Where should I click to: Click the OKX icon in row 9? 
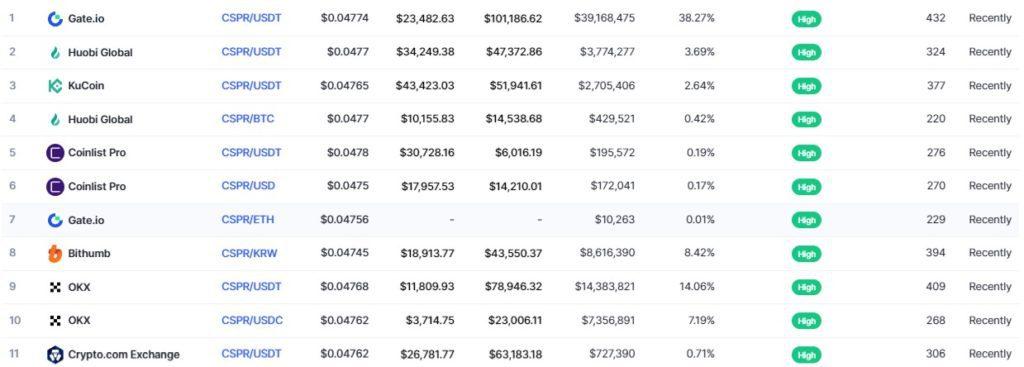[56, 287]
